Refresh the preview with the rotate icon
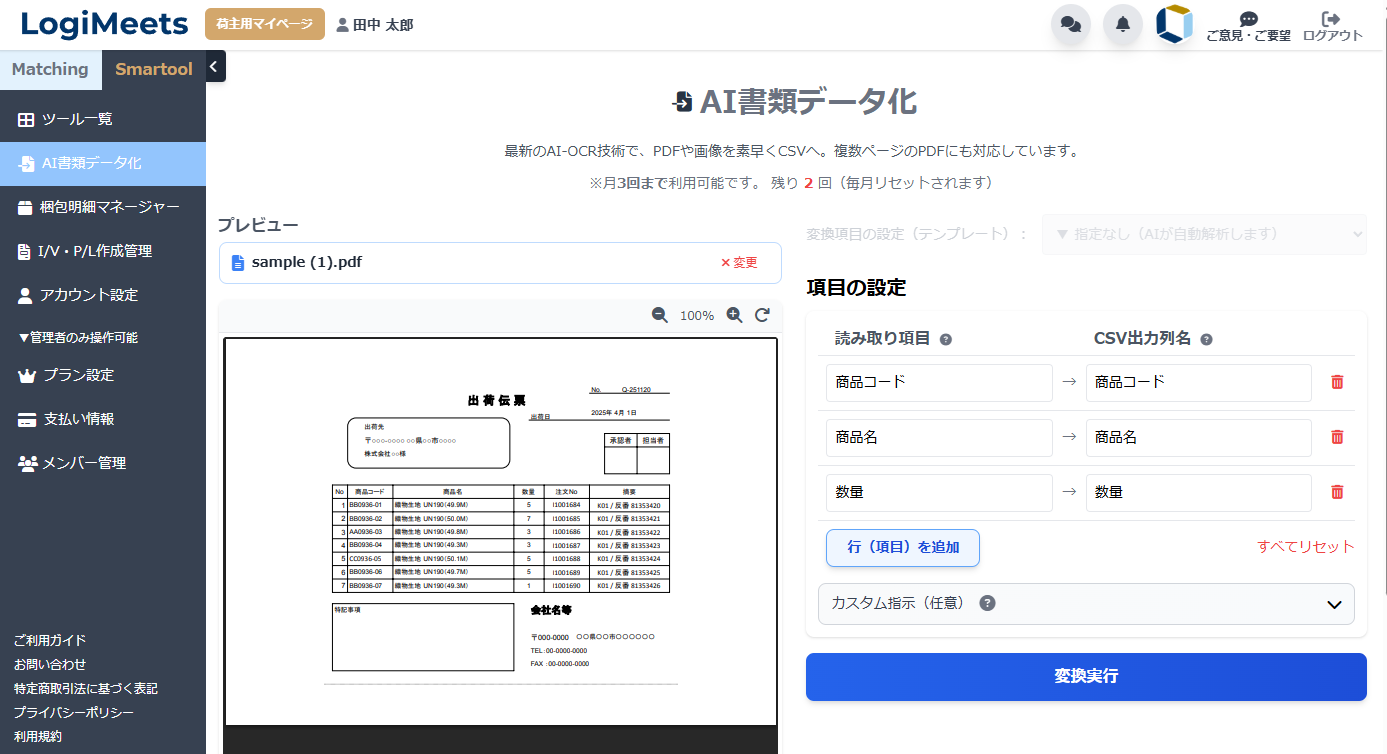1387x754 pixels. click(762, 314)
